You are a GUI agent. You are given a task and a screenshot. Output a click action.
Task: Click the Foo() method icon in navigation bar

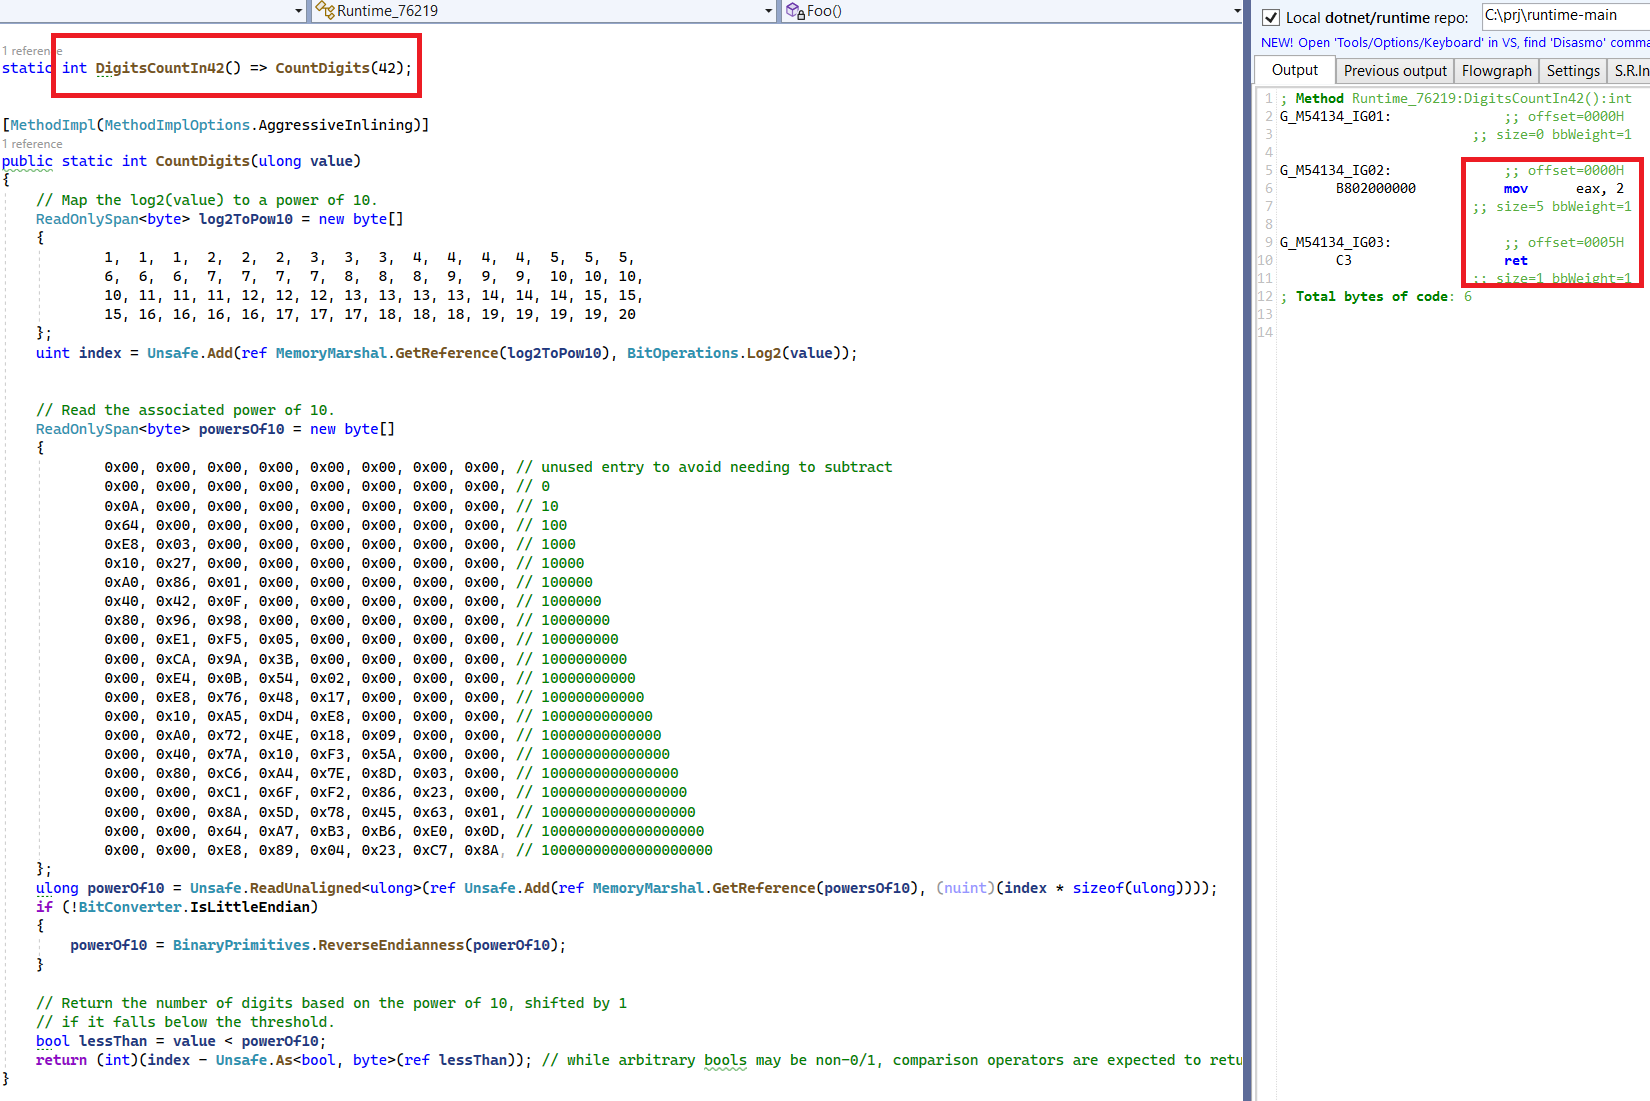pyautogui.click(x=795, y=10)
